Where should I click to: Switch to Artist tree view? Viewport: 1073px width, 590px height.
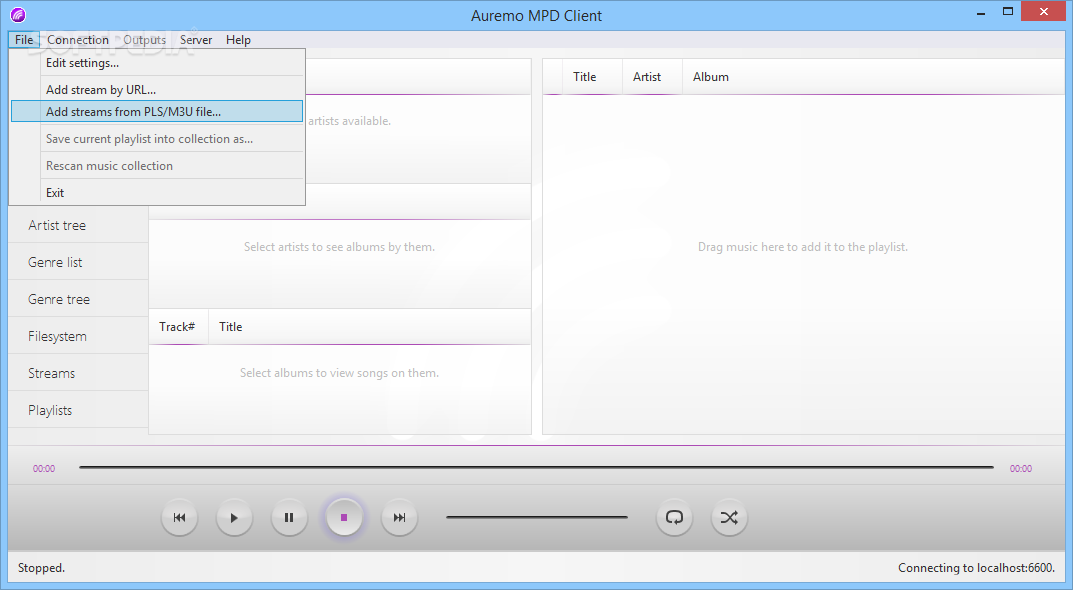point(79,225)
